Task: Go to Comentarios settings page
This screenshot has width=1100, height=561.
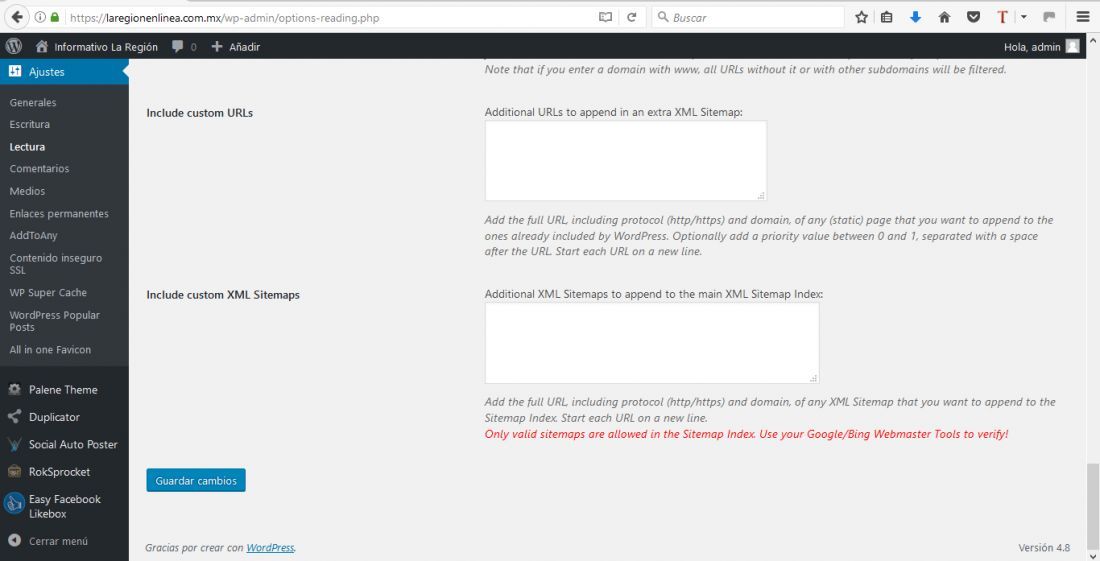Action: [x=39, y=169]
